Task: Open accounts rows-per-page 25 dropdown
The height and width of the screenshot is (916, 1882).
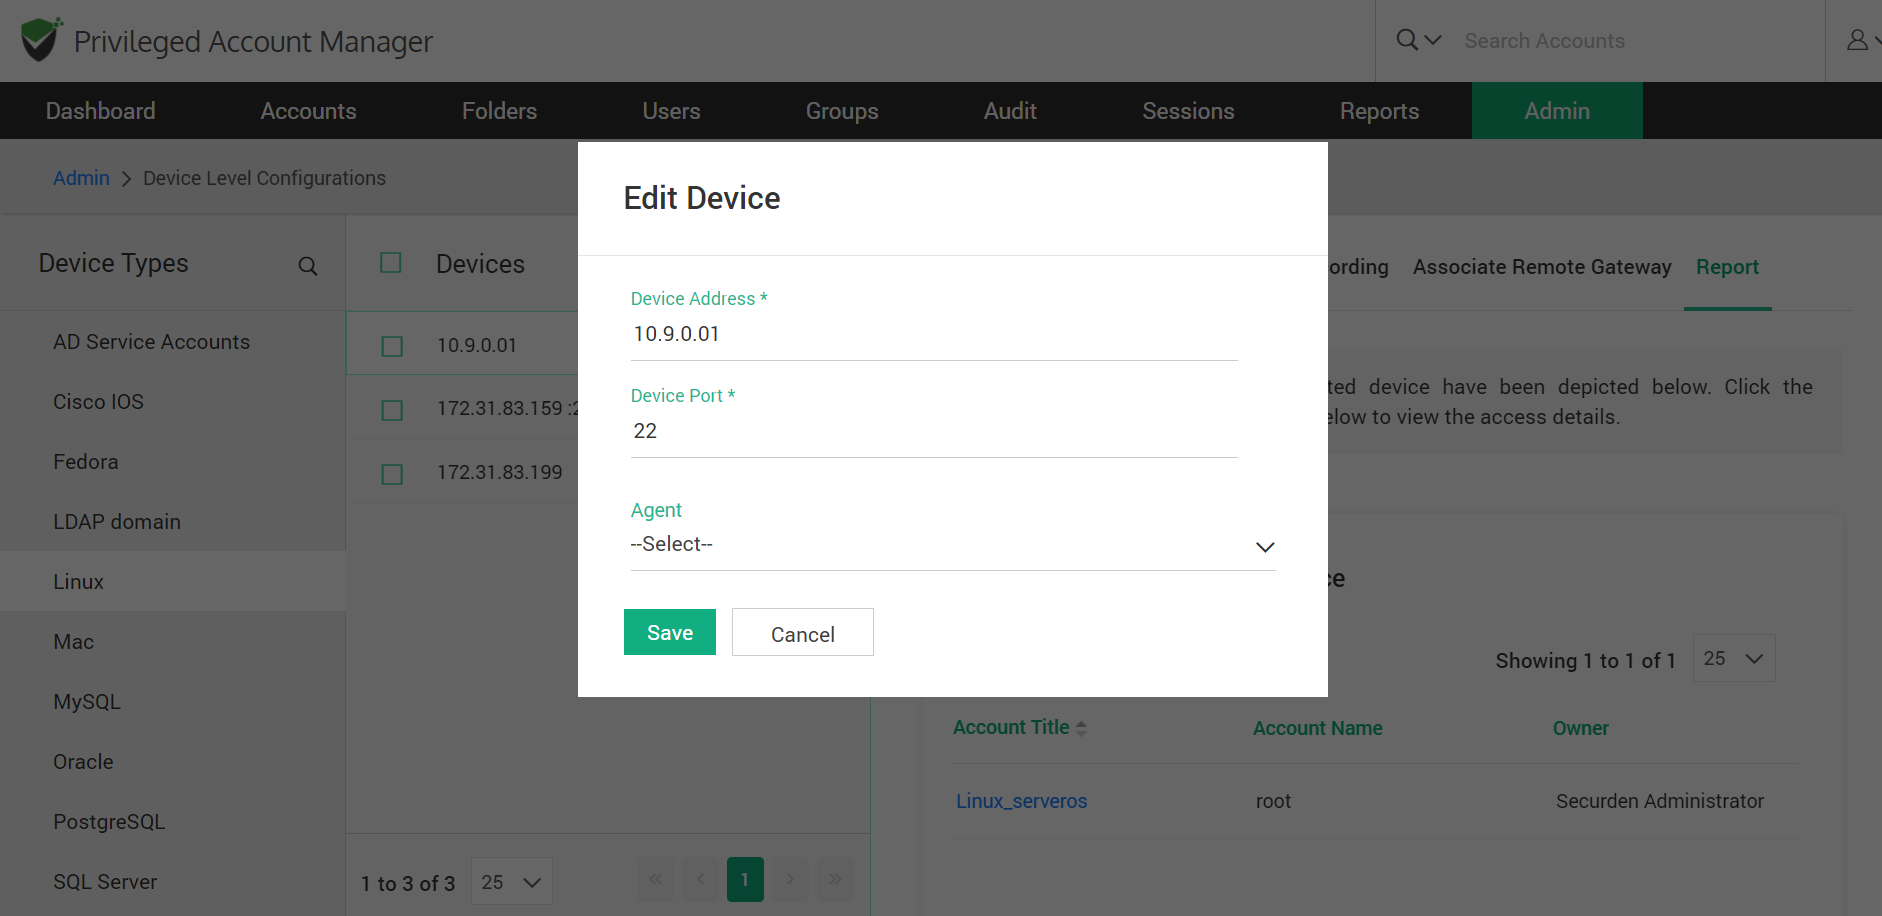Action: tap(1733, 659)
